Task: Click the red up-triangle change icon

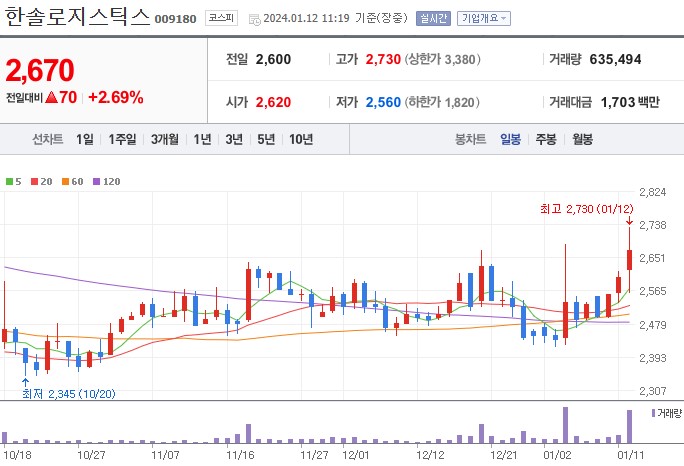Action: coord(51,97)
